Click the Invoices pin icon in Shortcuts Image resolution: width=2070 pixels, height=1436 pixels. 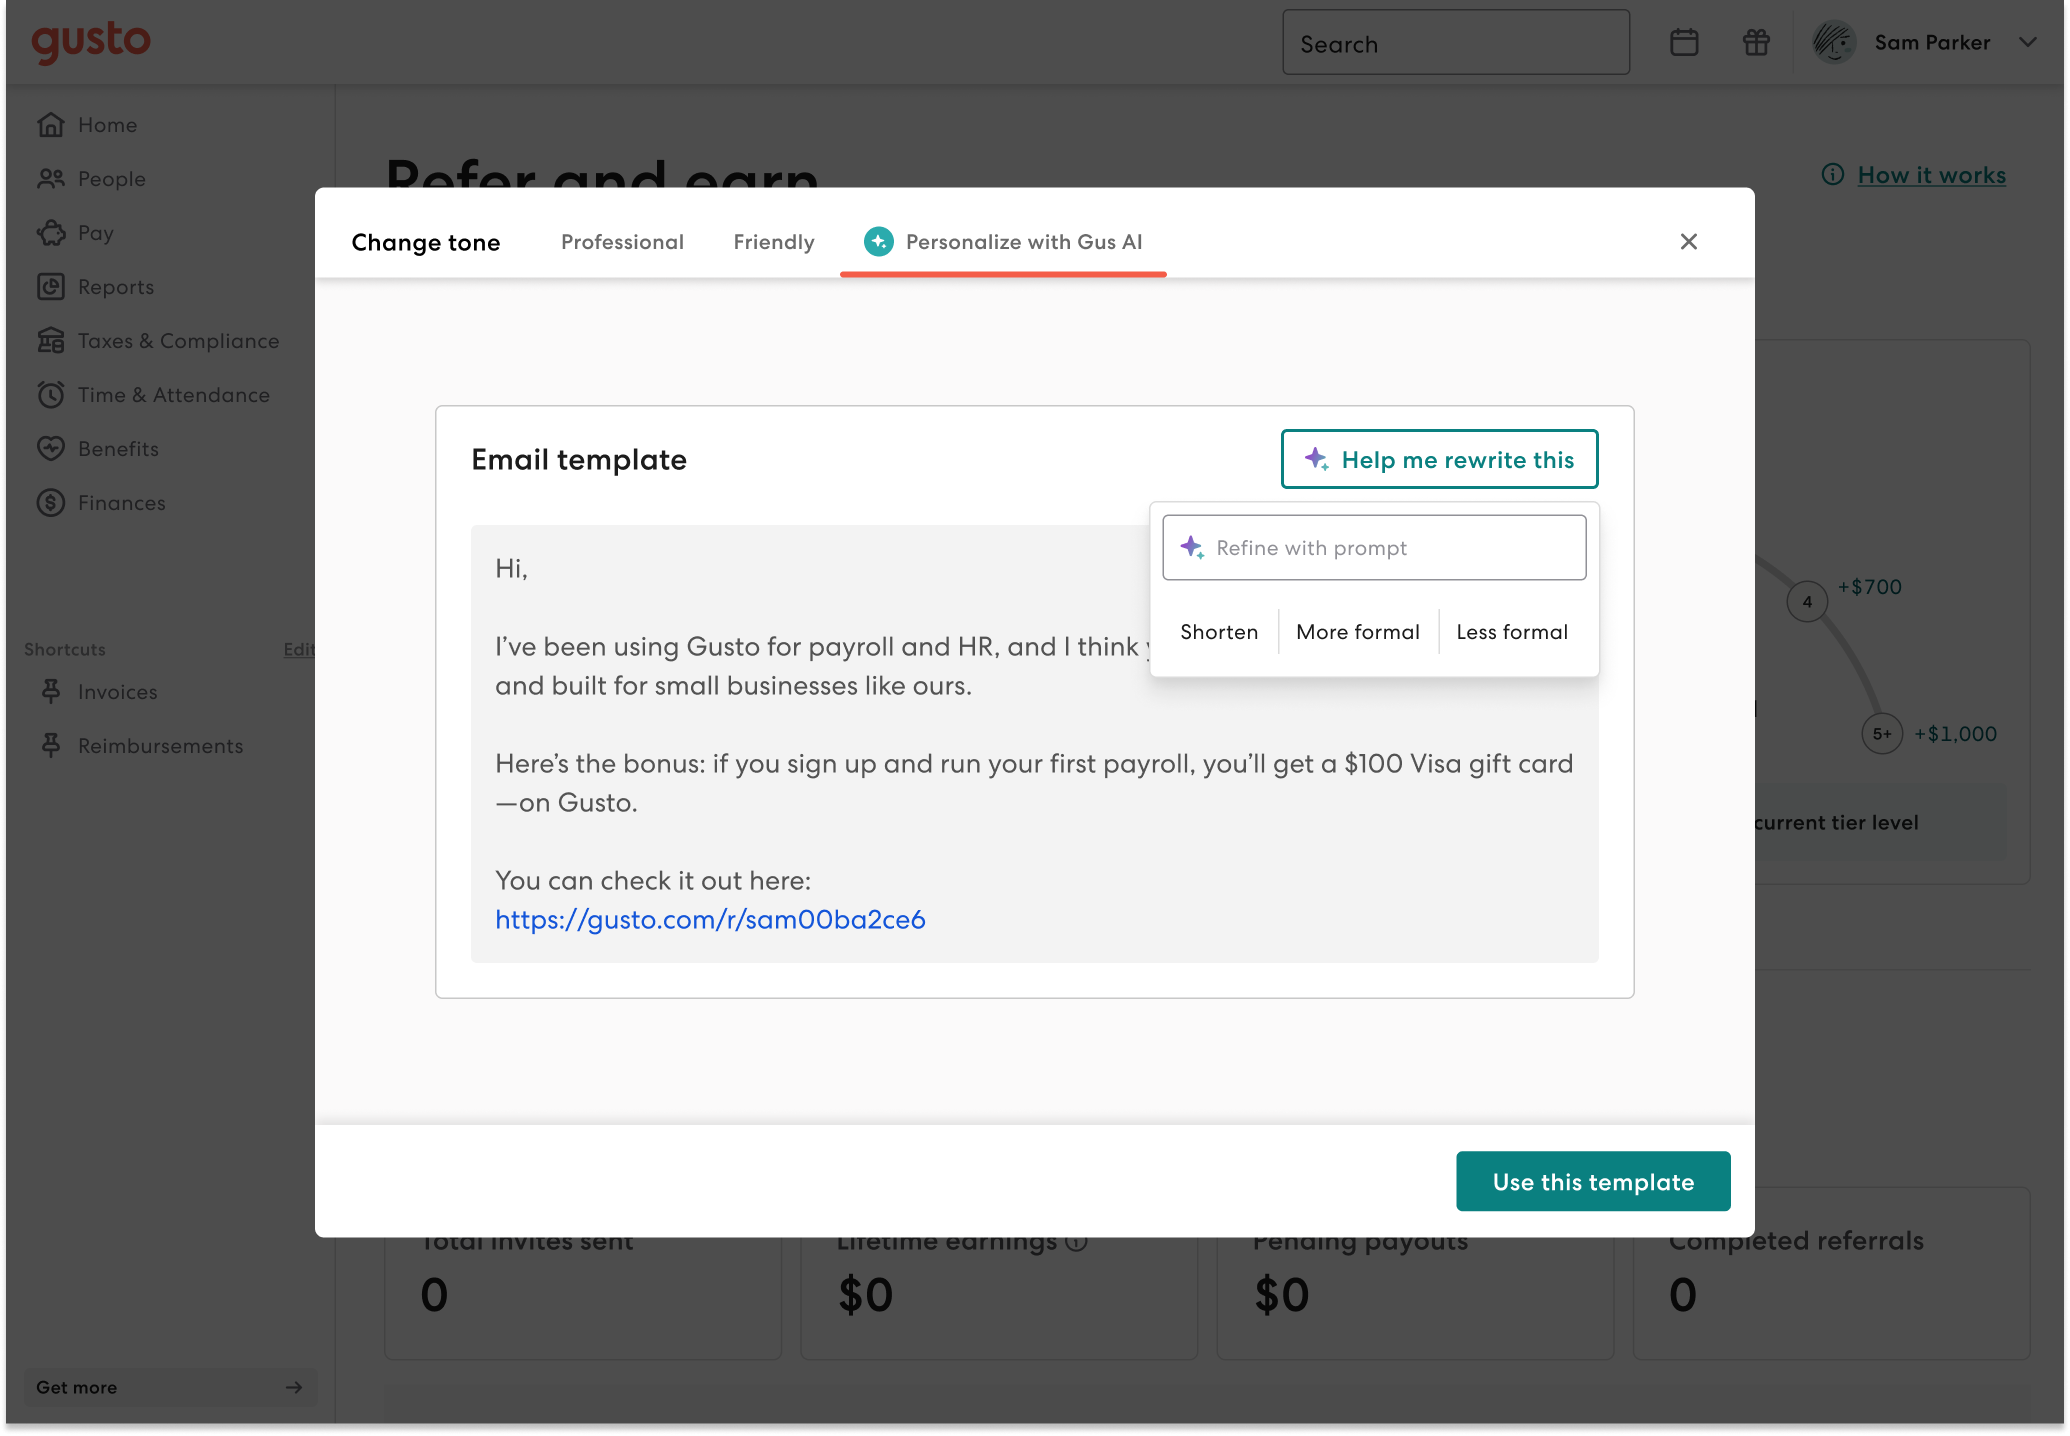[51, 692]
